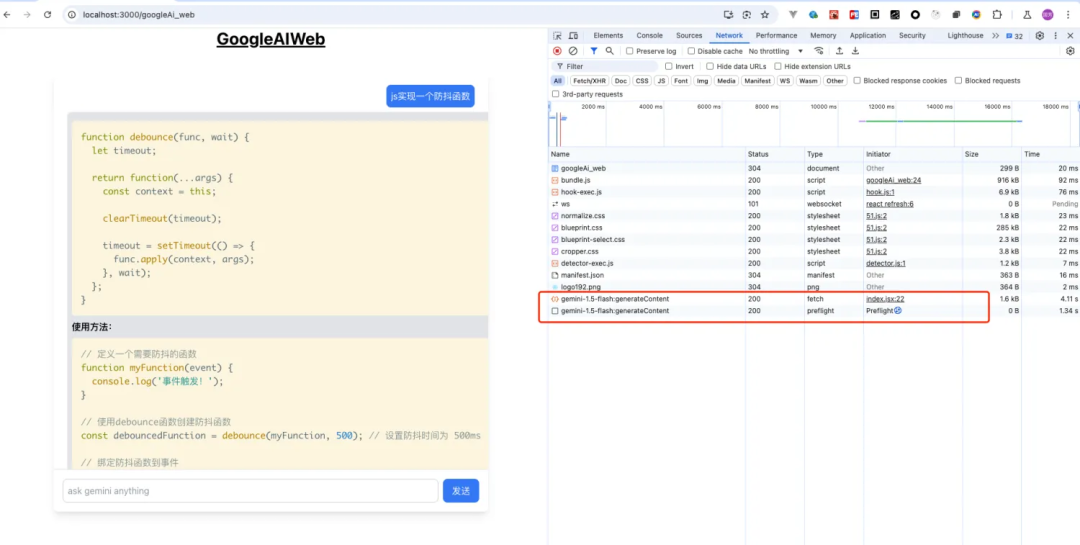Click the blue 发送 send button
This screenshot has width=1080, height=545.
click(460, 491)
